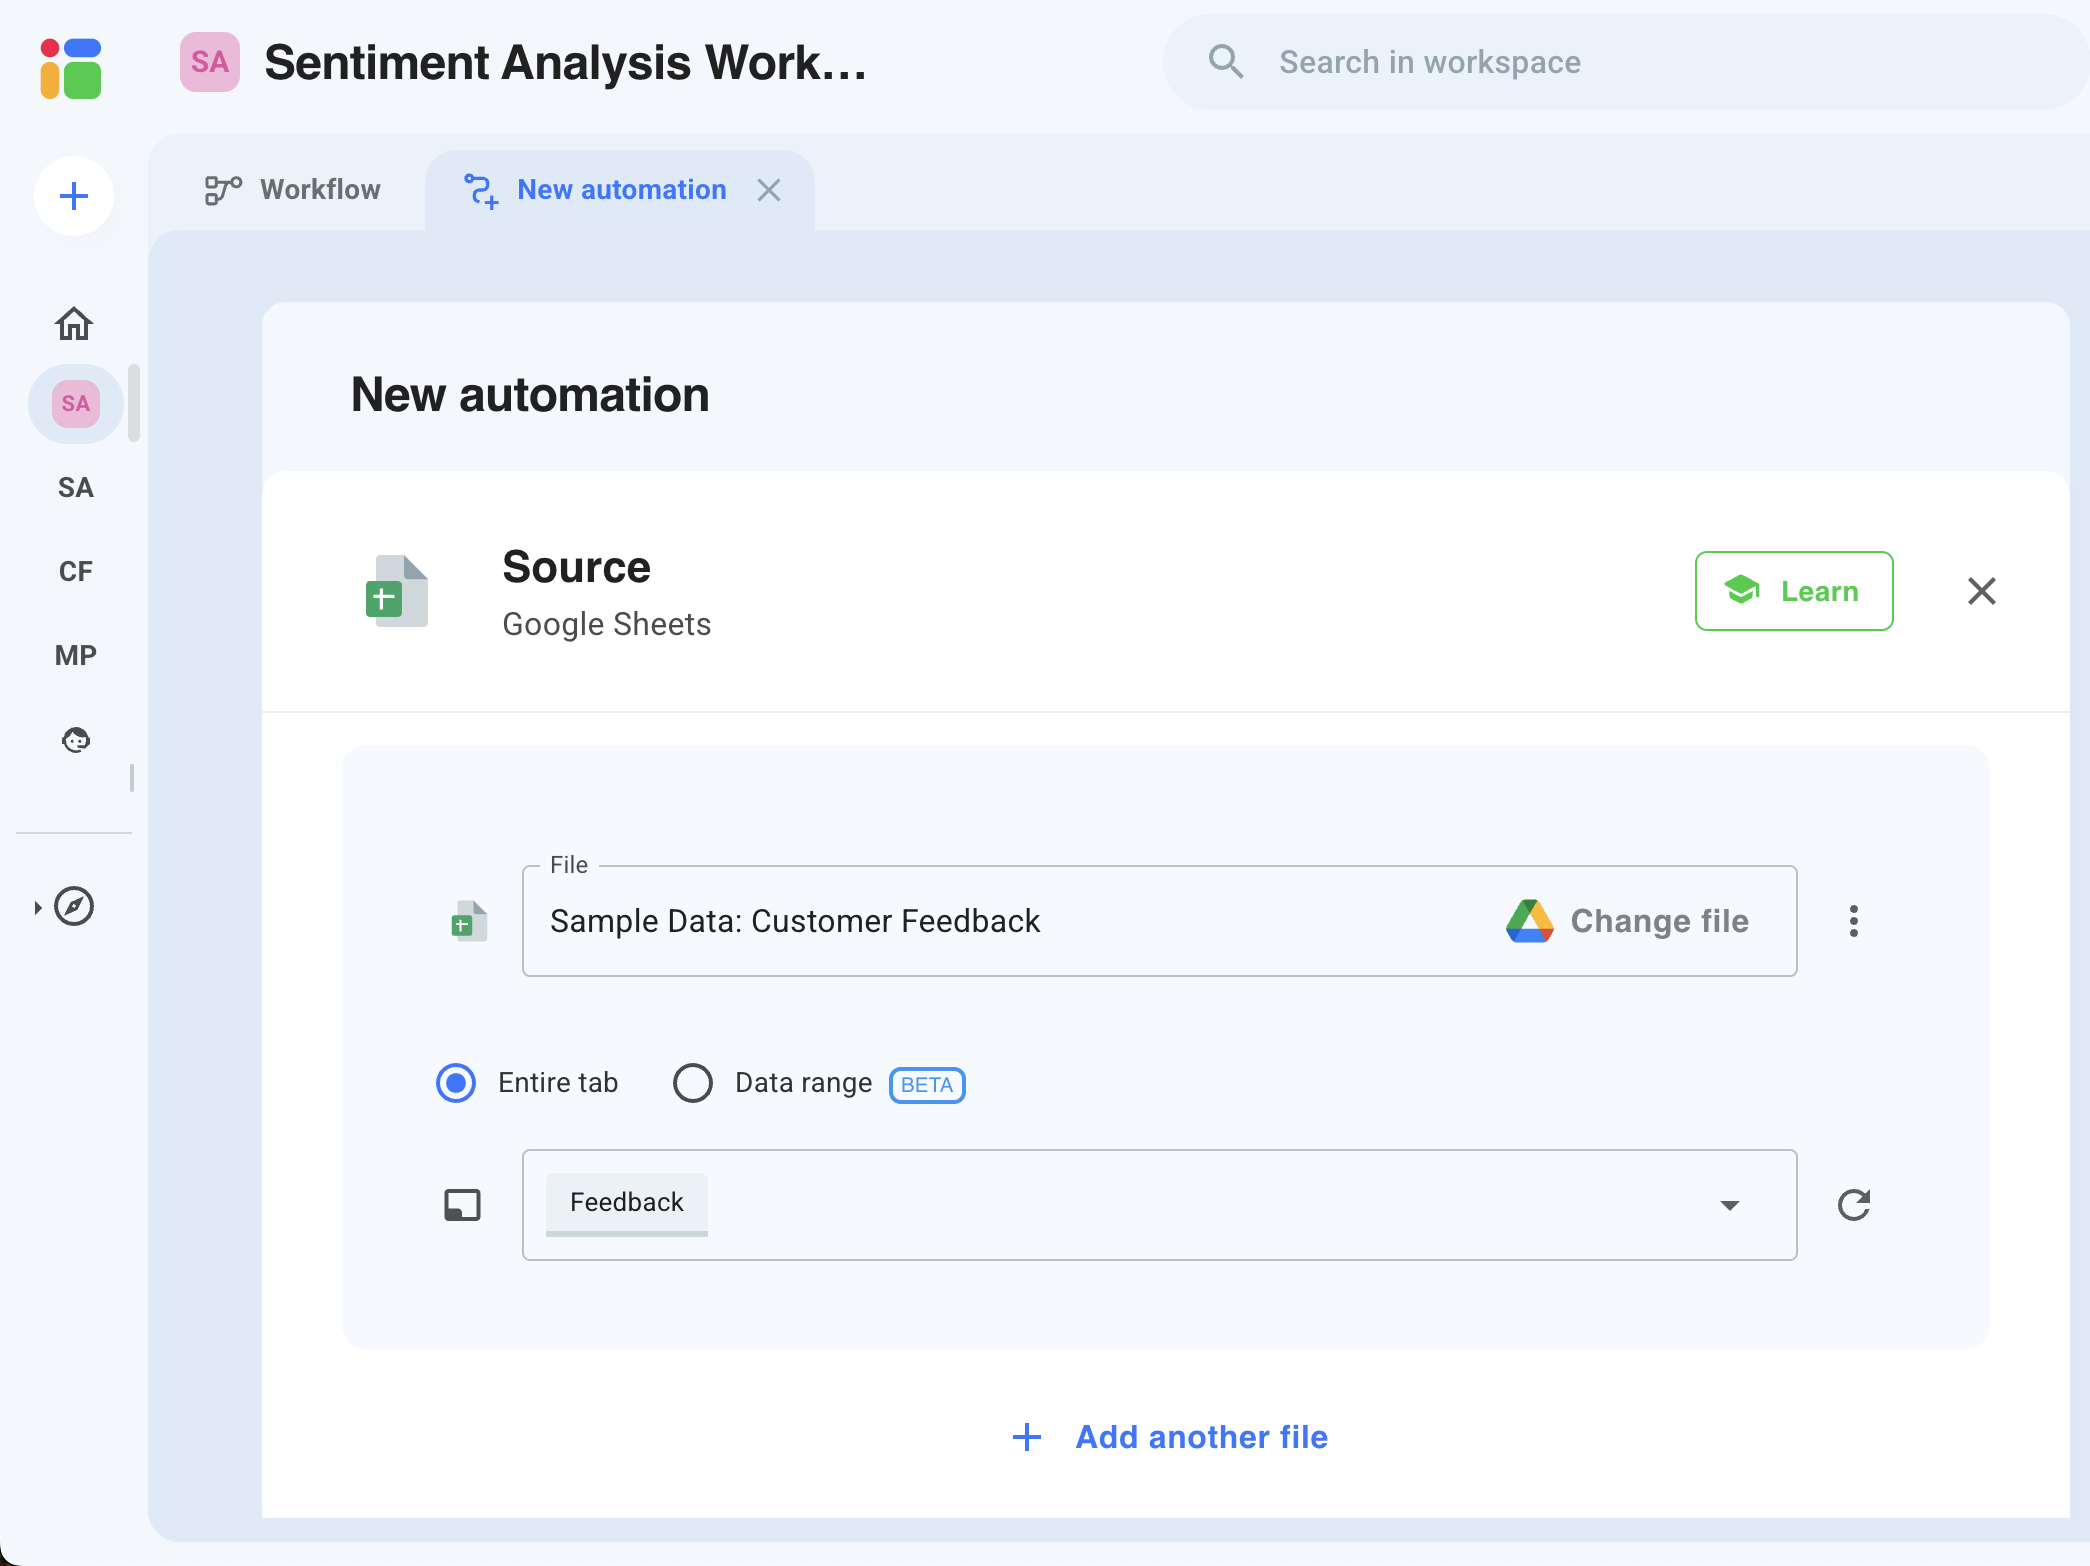This screenshot has width=2090, height=1566.
Task: Open the CF workspace
Action: coord(74,570)
